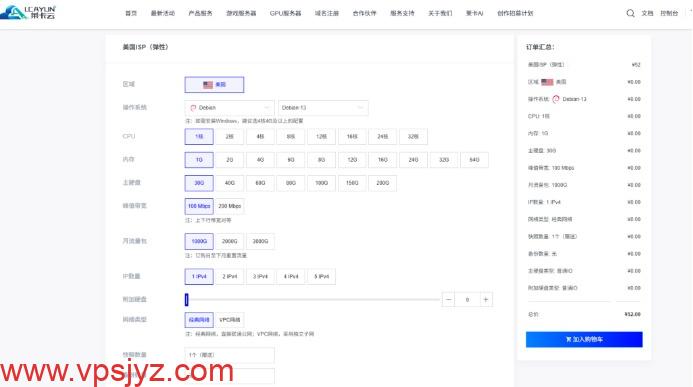The width and height of the screenshot is (693, 387).
Task: Open the 首页 nav item
Action: (x=131, y=13)
